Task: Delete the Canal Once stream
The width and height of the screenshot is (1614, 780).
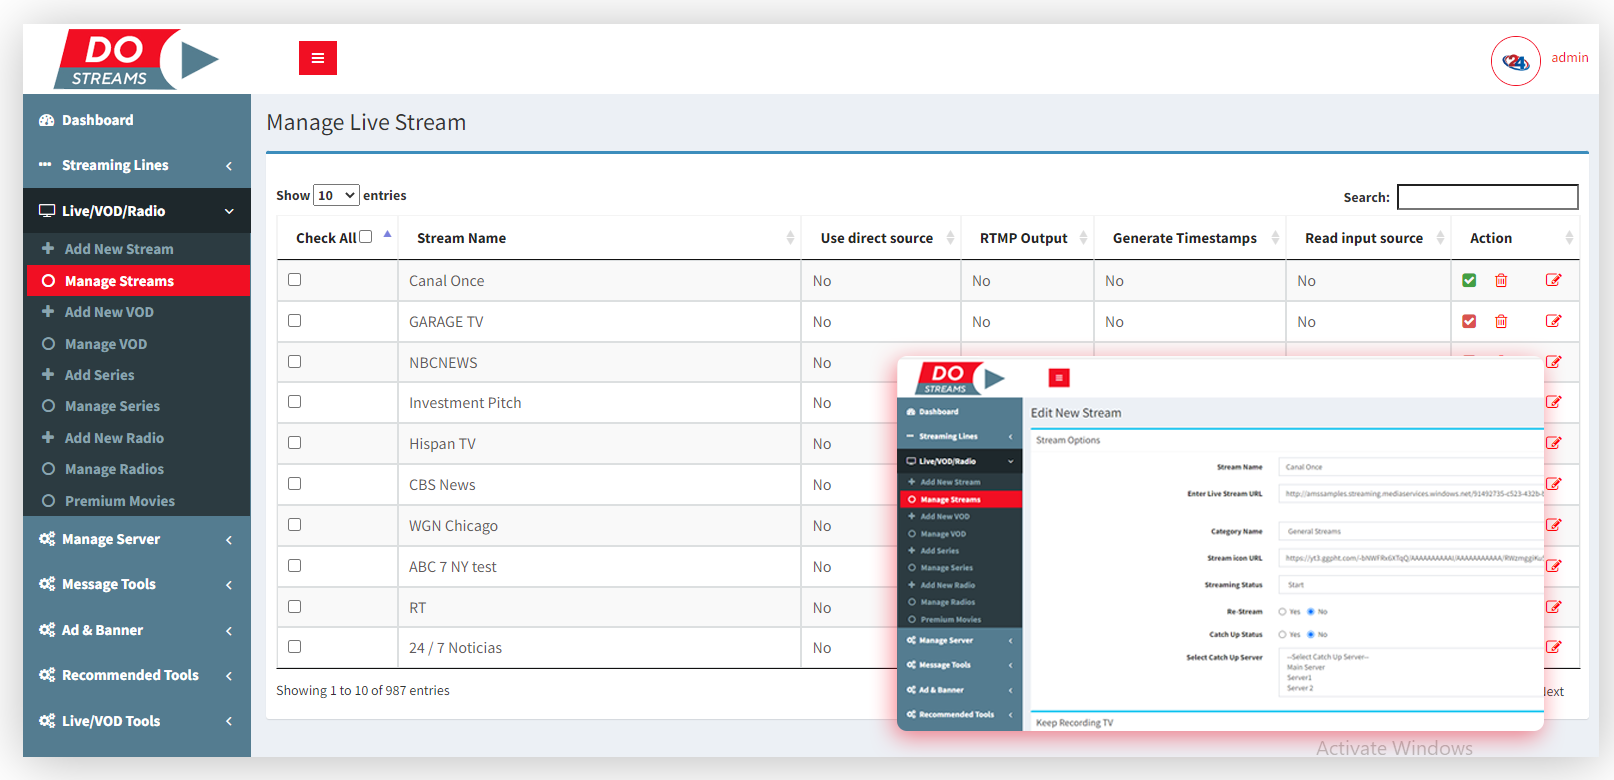Action: tap(1501, 281)
